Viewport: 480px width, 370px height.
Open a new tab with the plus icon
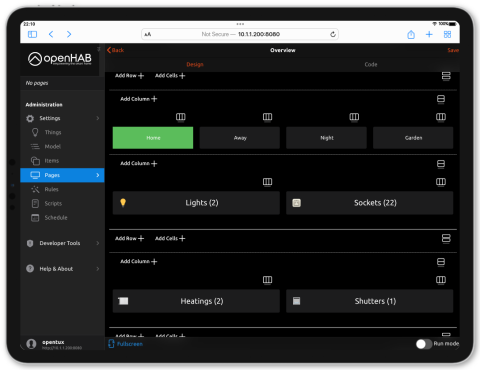[x=429, y=34]
